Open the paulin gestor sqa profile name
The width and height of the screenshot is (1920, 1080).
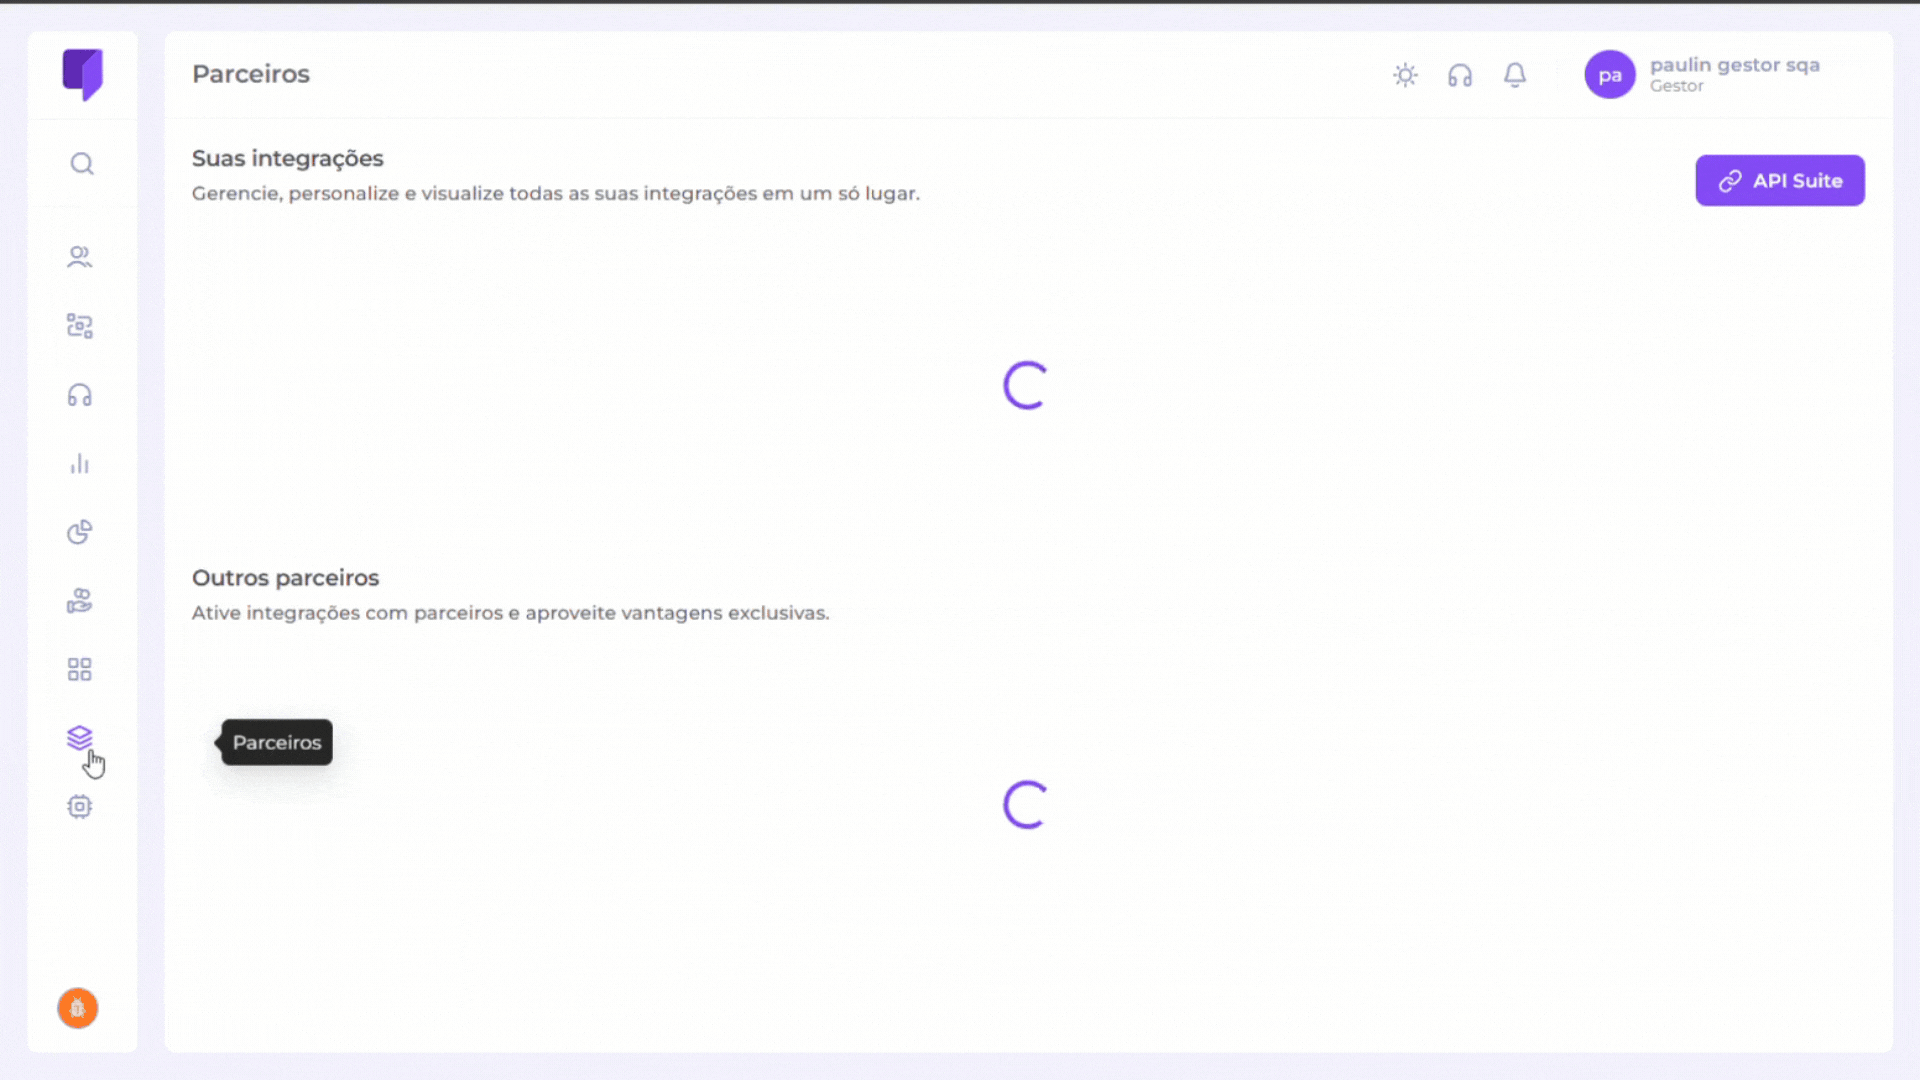pos(1735,65)
